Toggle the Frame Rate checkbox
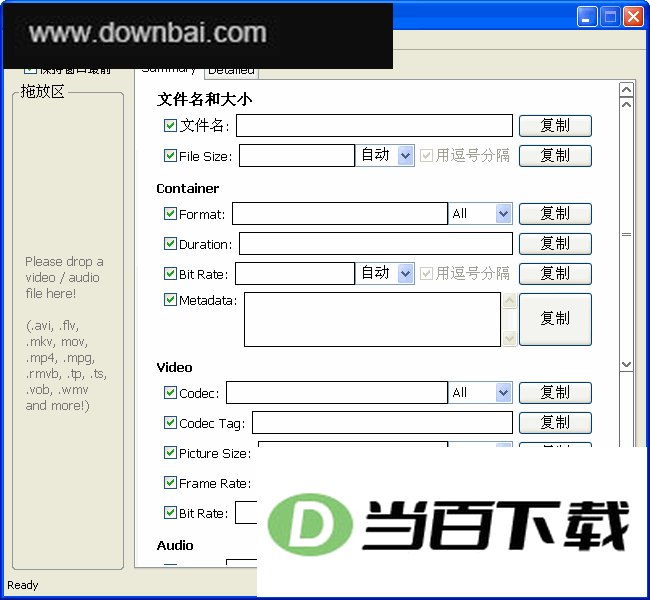This screenshot has width=650, height=600. pos(170,483)
